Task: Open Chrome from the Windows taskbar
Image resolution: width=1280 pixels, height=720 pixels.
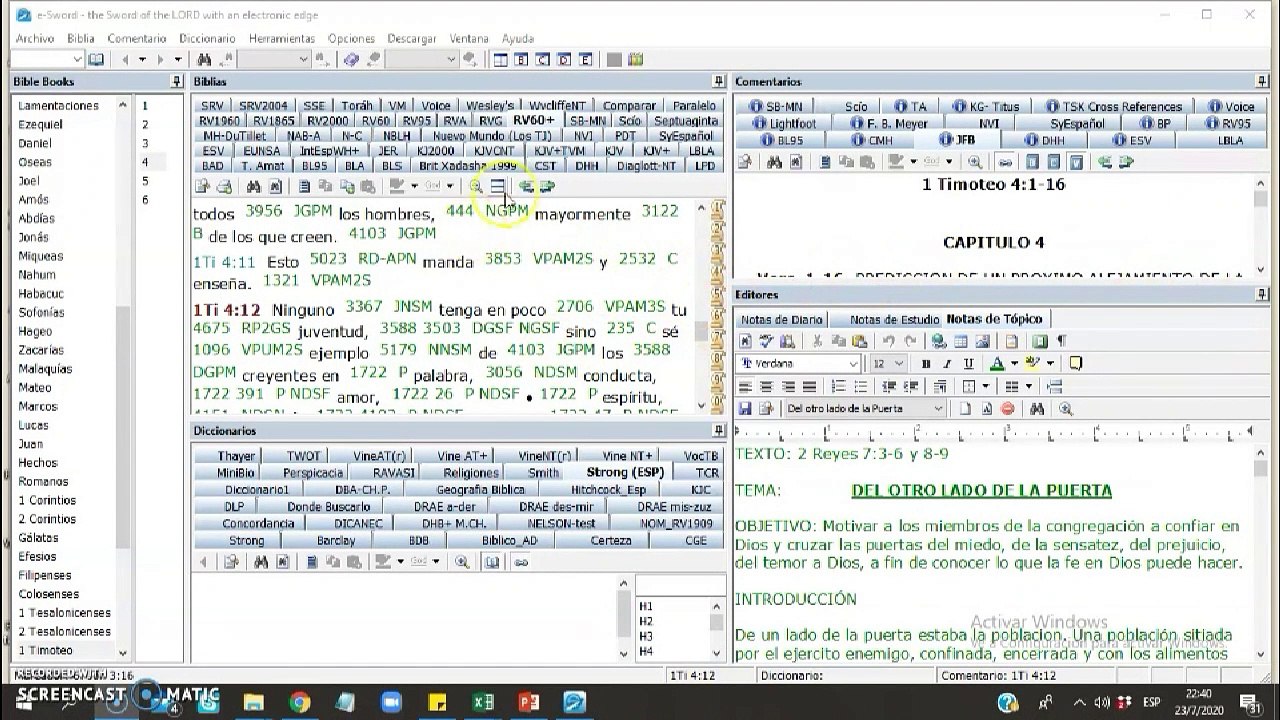Action: coord(299,702)
